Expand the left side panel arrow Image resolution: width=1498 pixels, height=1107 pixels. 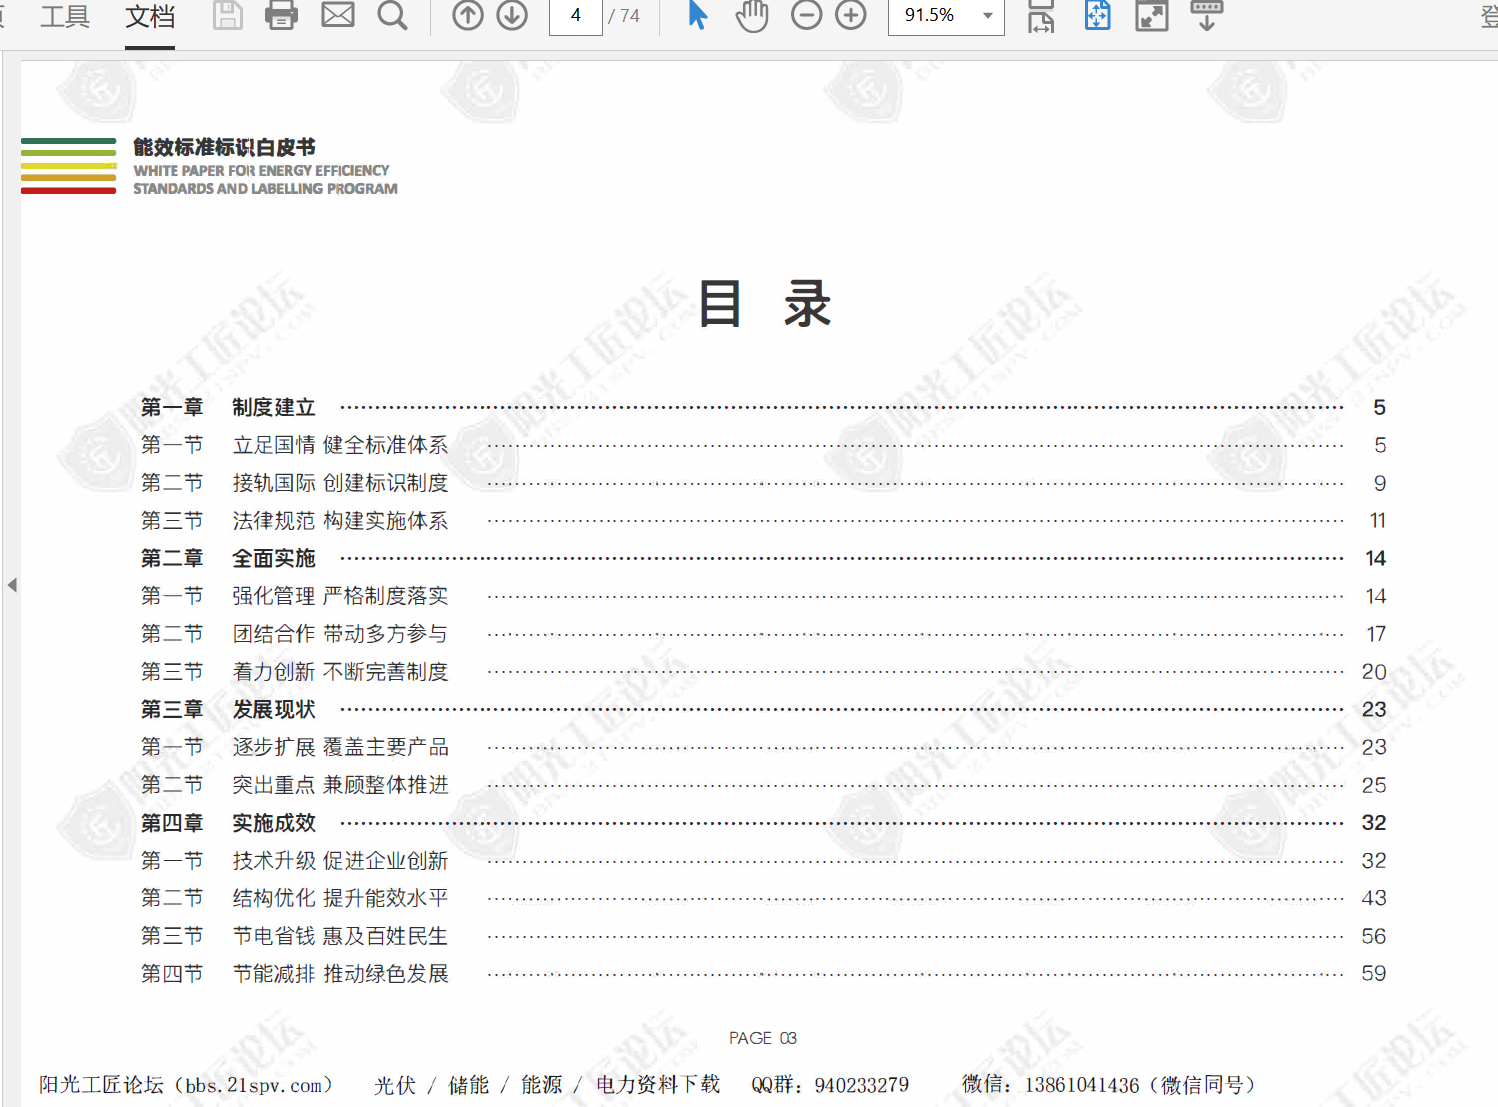12,585
